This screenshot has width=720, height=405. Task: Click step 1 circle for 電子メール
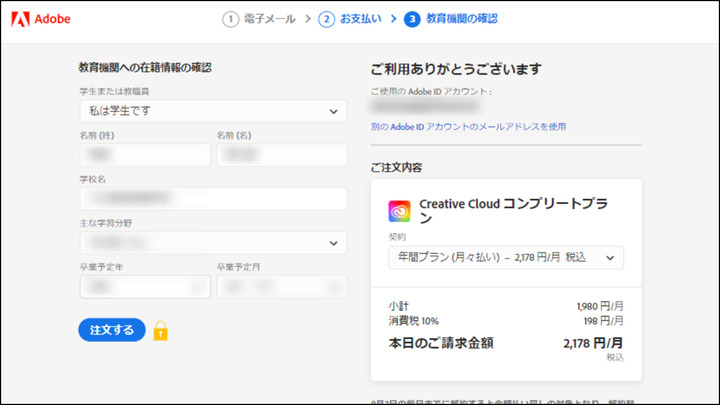[x=231, y=19]
